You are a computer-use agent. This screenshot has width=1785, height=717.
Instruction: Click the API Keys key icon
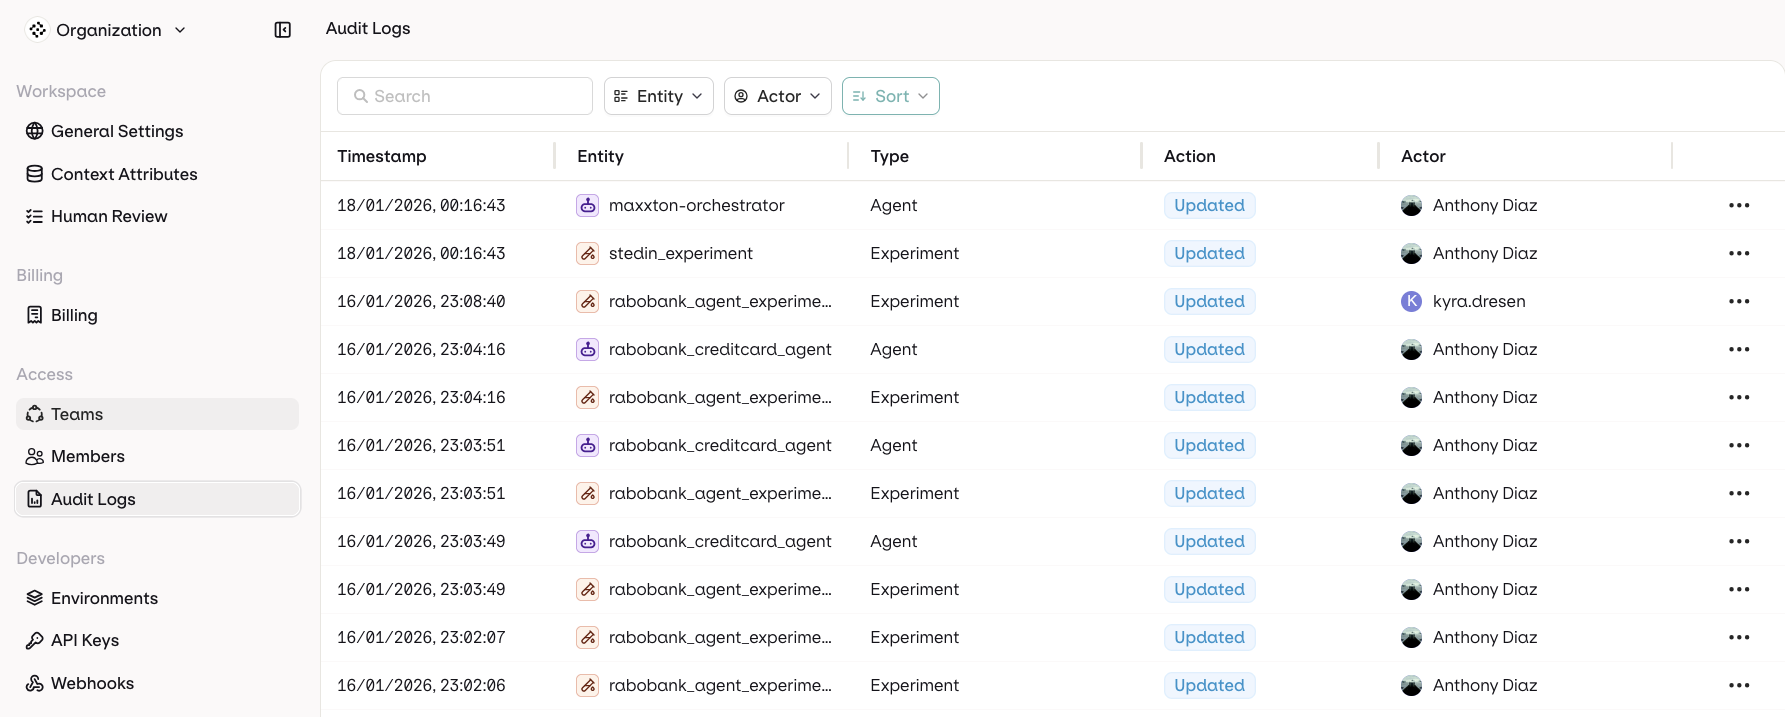pyautogui.click(x=35, y=640)
